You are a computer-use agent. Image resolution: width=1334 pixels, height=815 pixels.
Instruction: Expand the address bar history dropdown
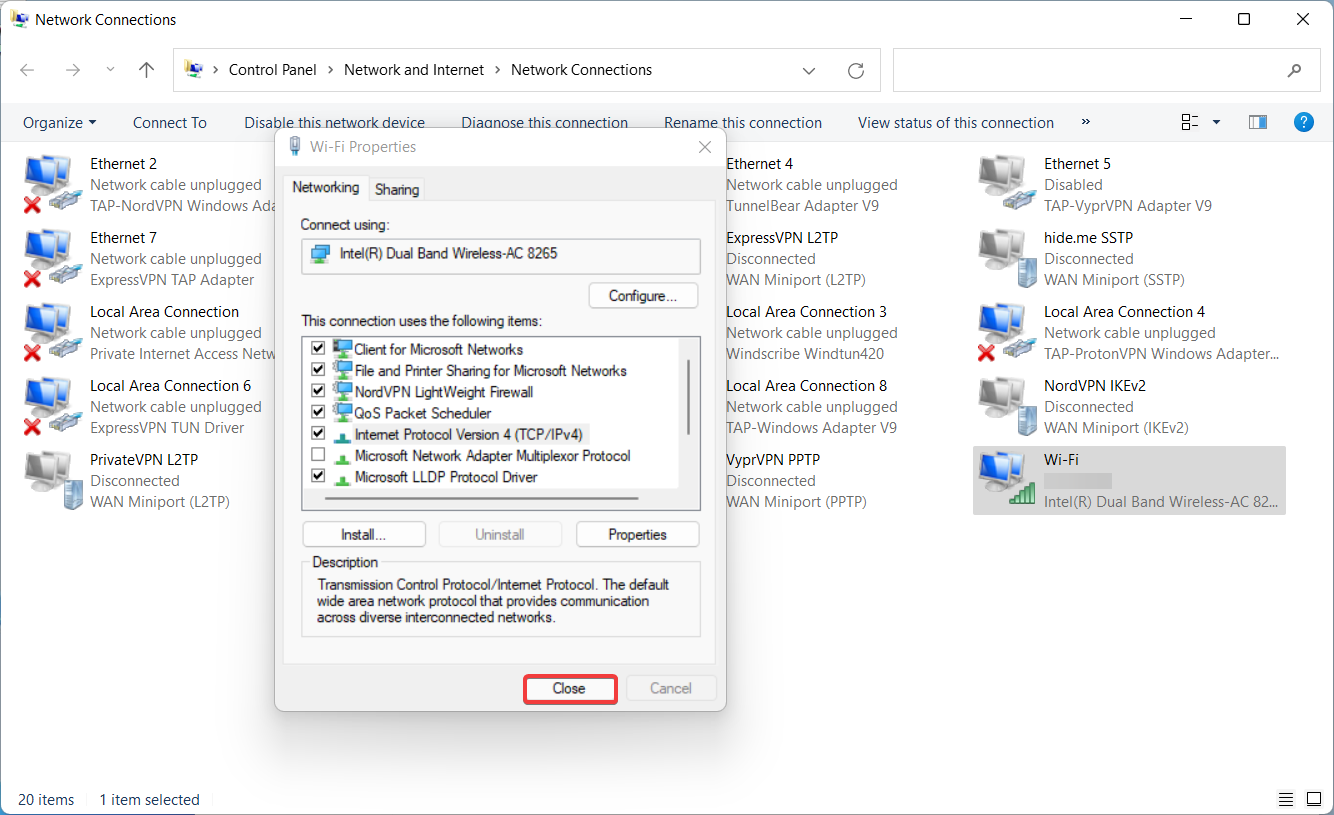809,70
